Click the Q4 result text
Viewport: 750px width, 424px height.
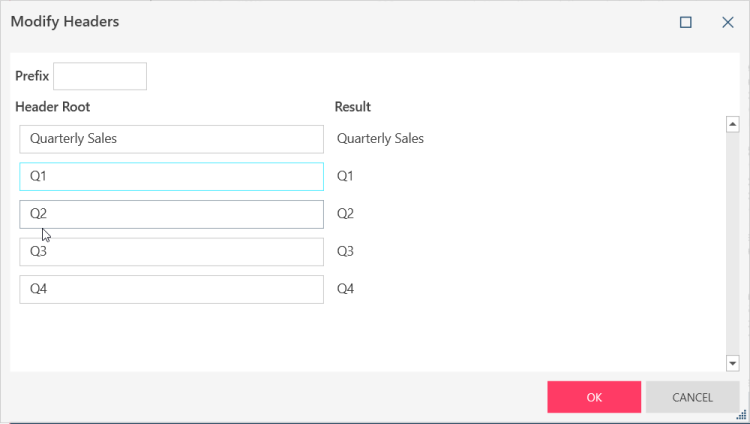[x=345, y=289]
